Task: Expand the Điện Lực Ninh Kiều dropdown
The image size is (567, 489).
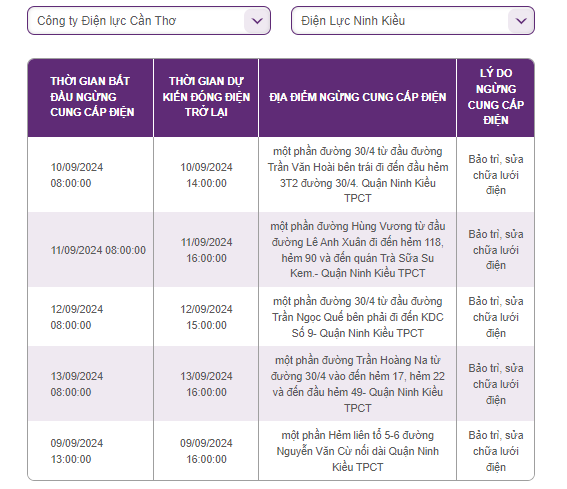Action: pos(413,21)
